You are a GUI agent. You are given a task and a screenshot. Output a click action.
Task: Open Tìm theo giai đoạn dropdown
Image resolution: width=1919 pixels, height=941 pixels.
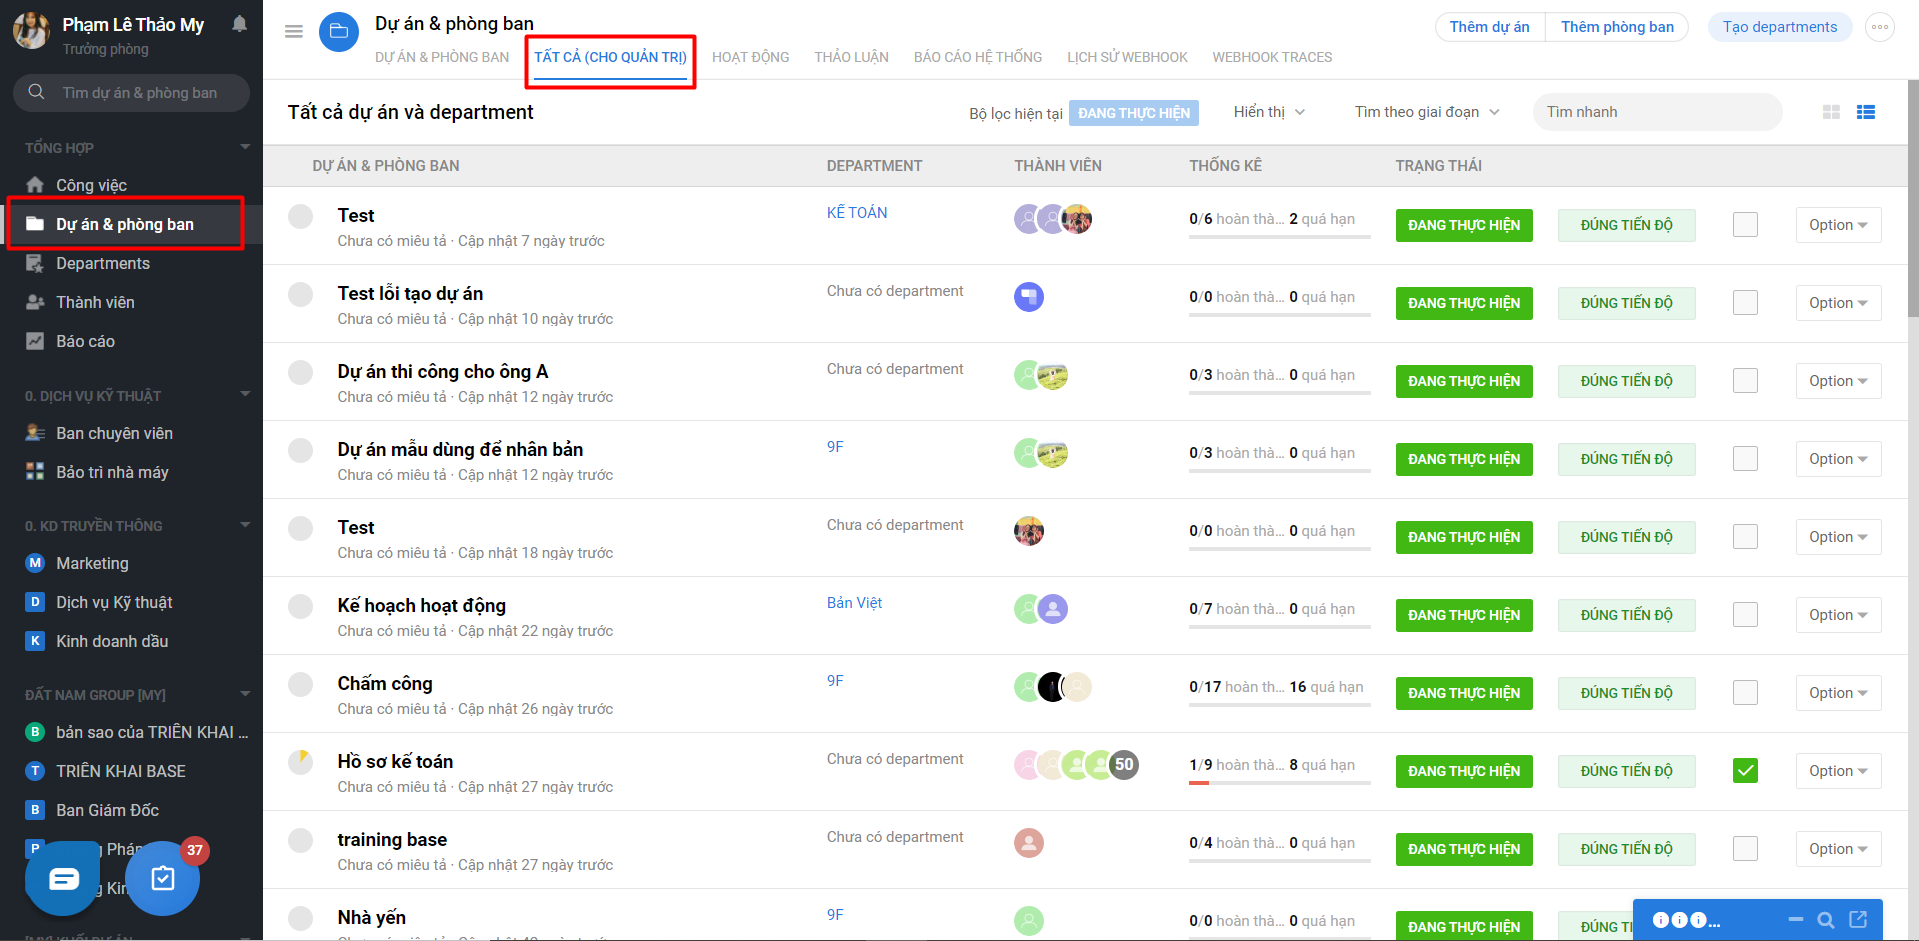pos(1427,112)
